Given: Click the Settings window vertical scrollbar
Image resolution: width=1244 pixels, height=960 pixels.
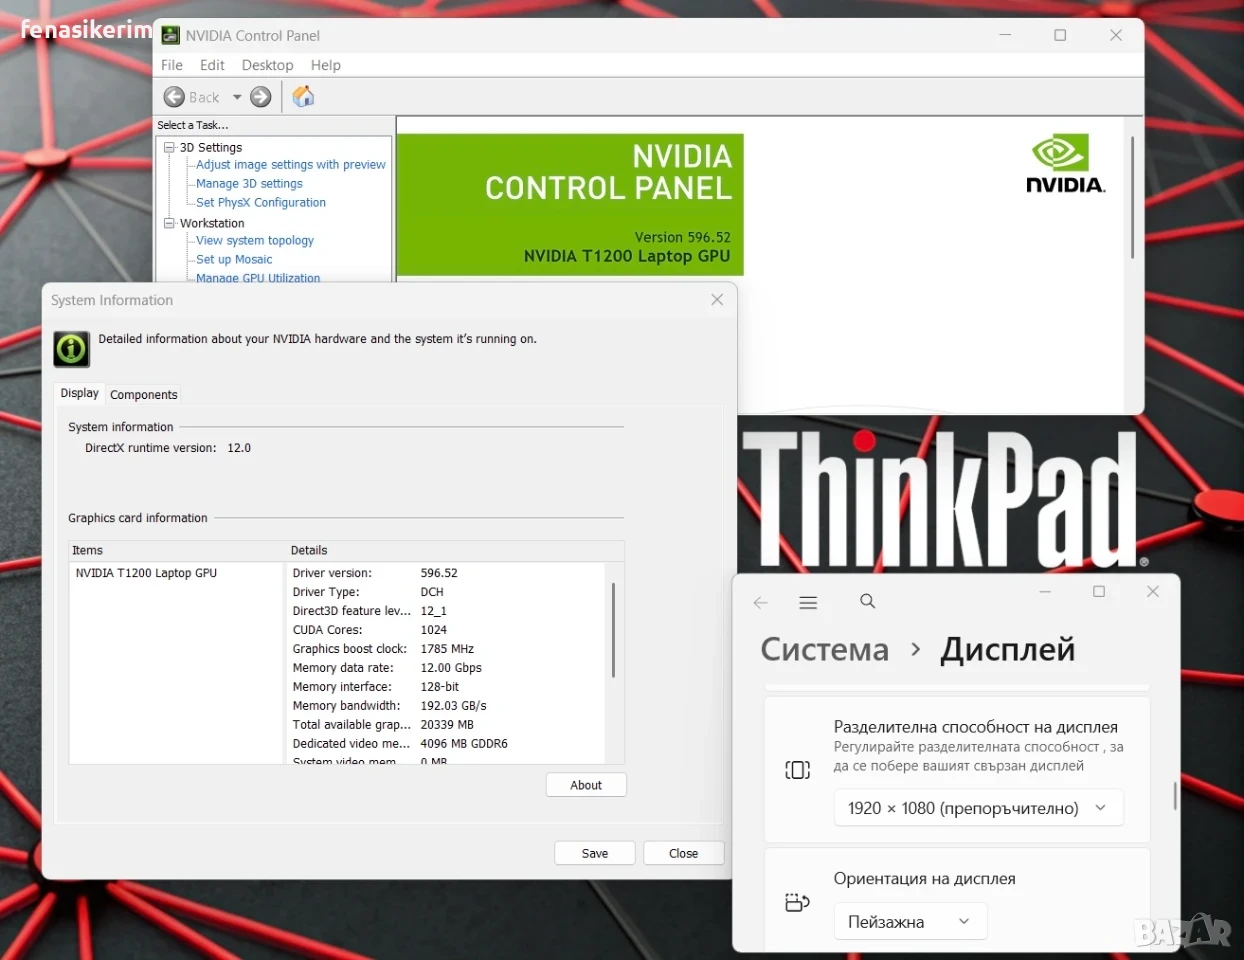Looking at the screenshot, I should tap(1175, 796).
